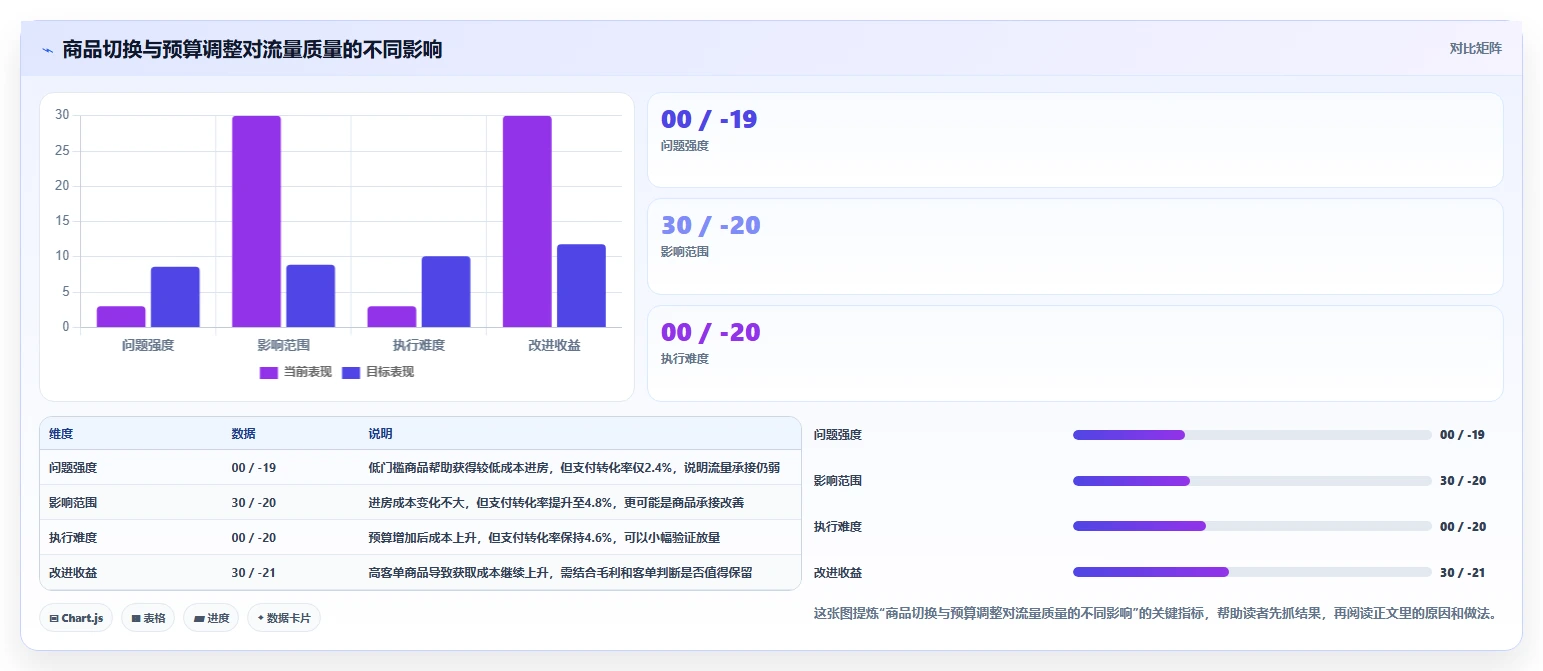Click the title 商品切换与预算调整对流量质量的不同影响
The width and height of the screenshot is (1543, 671).
tap(252, 49)
